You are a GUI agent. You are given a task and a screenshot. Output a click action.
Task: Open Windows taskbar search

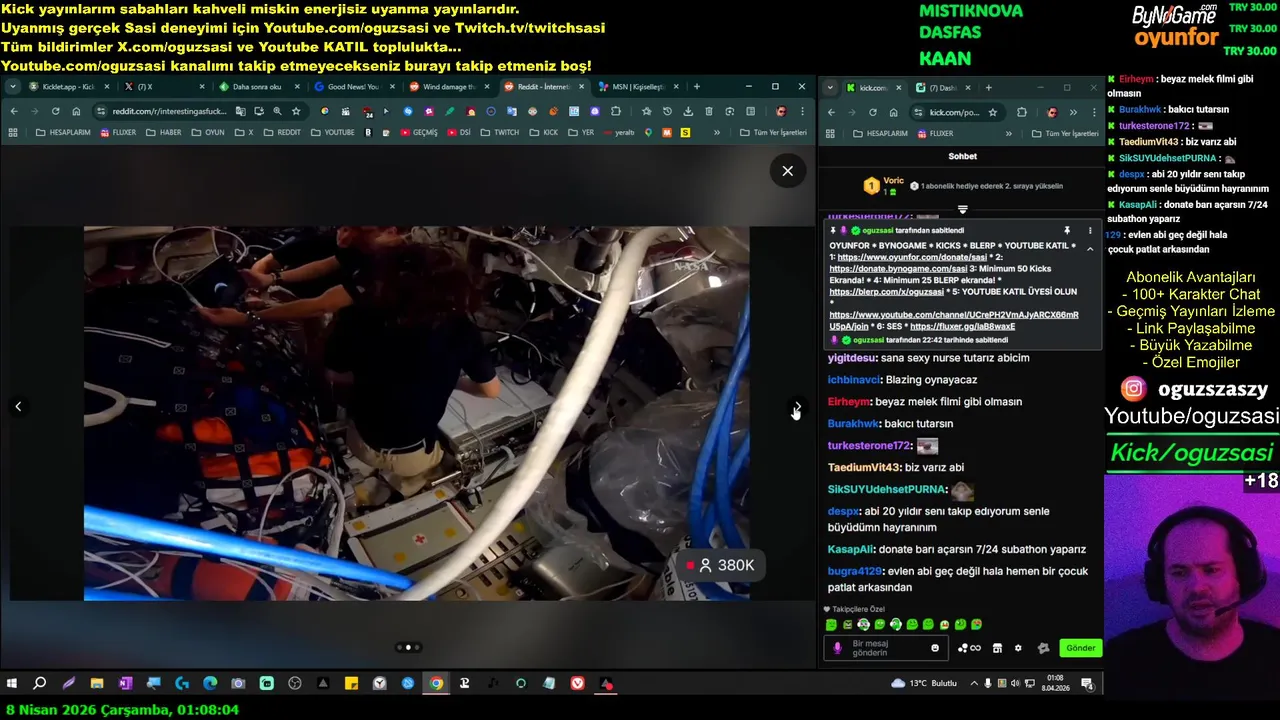(x=40, y=683)
